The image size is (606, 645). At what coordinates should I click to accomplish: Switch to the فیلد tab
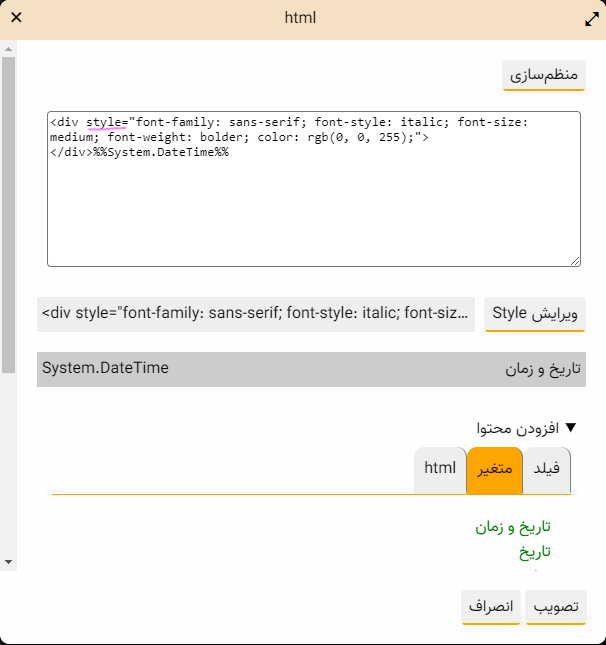(x=547, y=469)
